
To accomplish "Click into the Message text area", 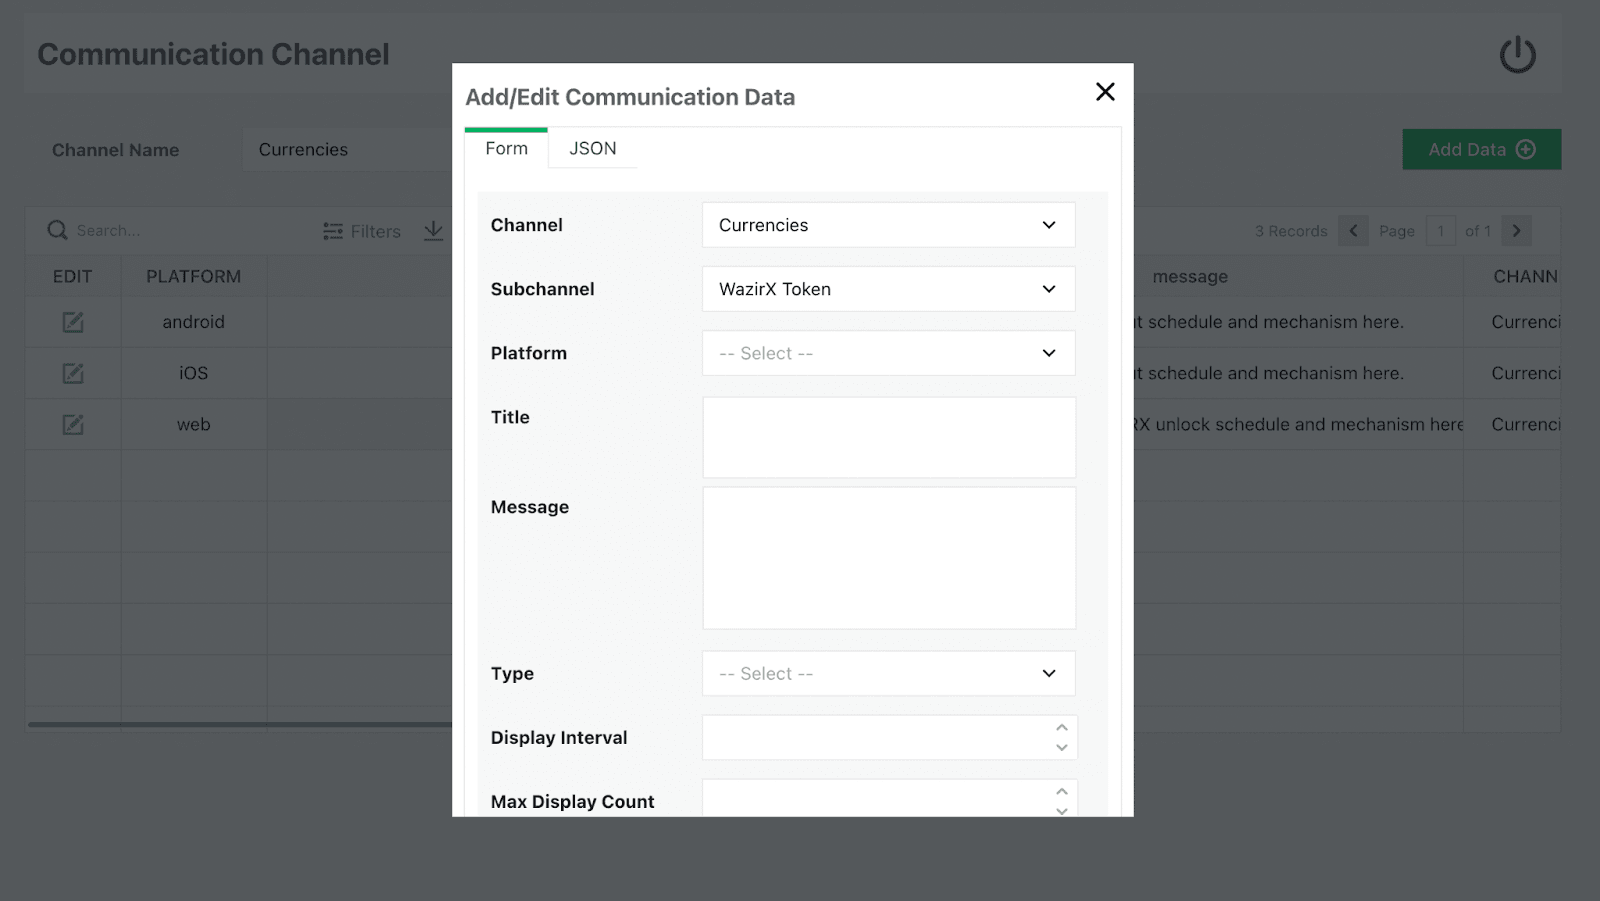I will 888,558.
